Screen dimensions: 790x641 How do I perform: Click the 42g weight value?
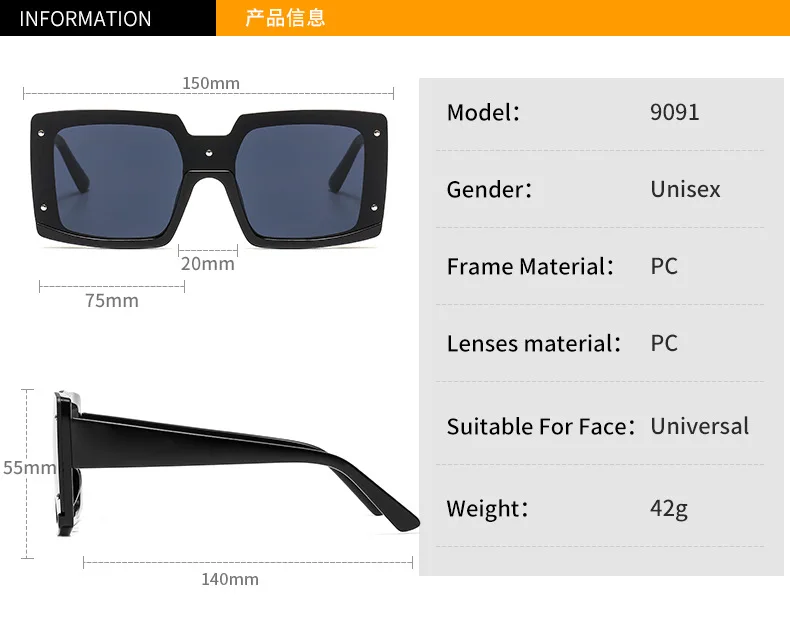(x=669, y=508)
